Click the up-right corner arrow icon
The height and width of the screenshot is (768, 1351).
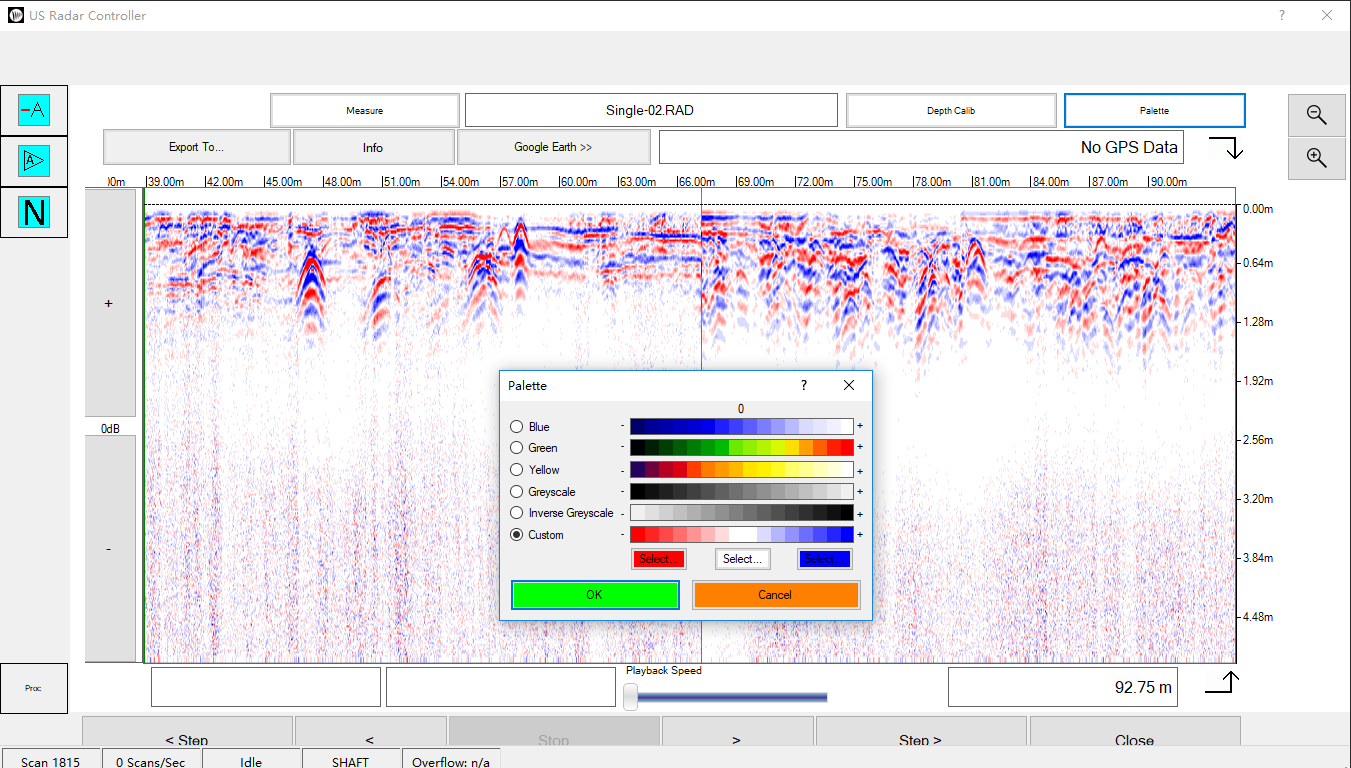point(1222,682)
